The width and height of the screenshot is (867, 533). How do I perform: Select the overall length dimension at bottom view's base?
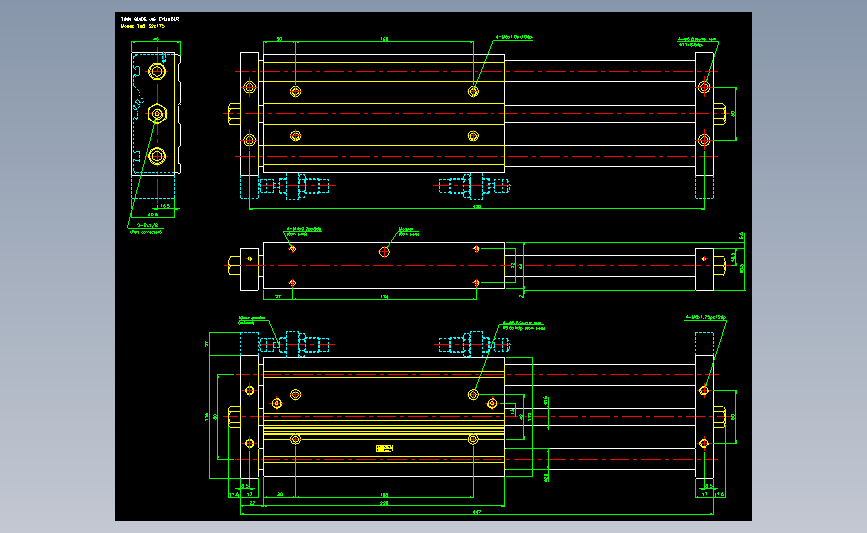click(x=477, y=512)
